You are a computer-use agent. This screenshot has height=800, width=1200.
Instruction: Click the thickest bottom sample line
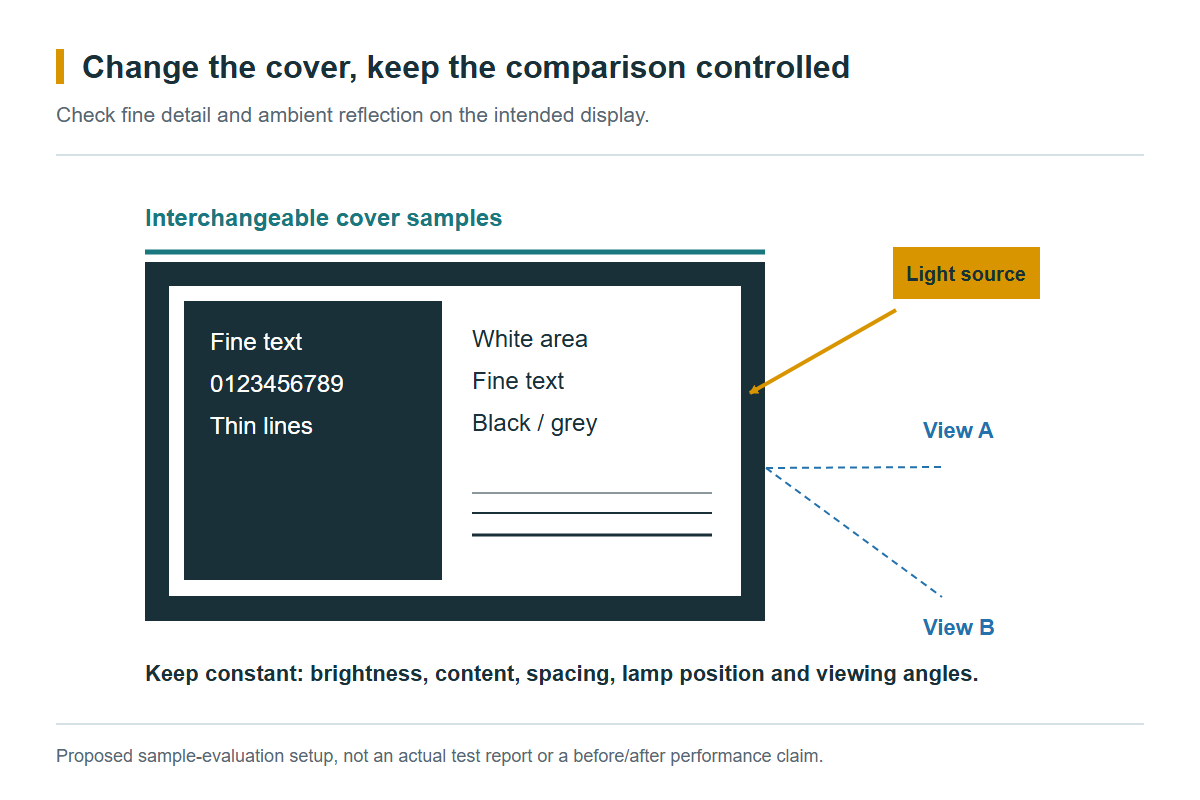click(x=592, y=535)
